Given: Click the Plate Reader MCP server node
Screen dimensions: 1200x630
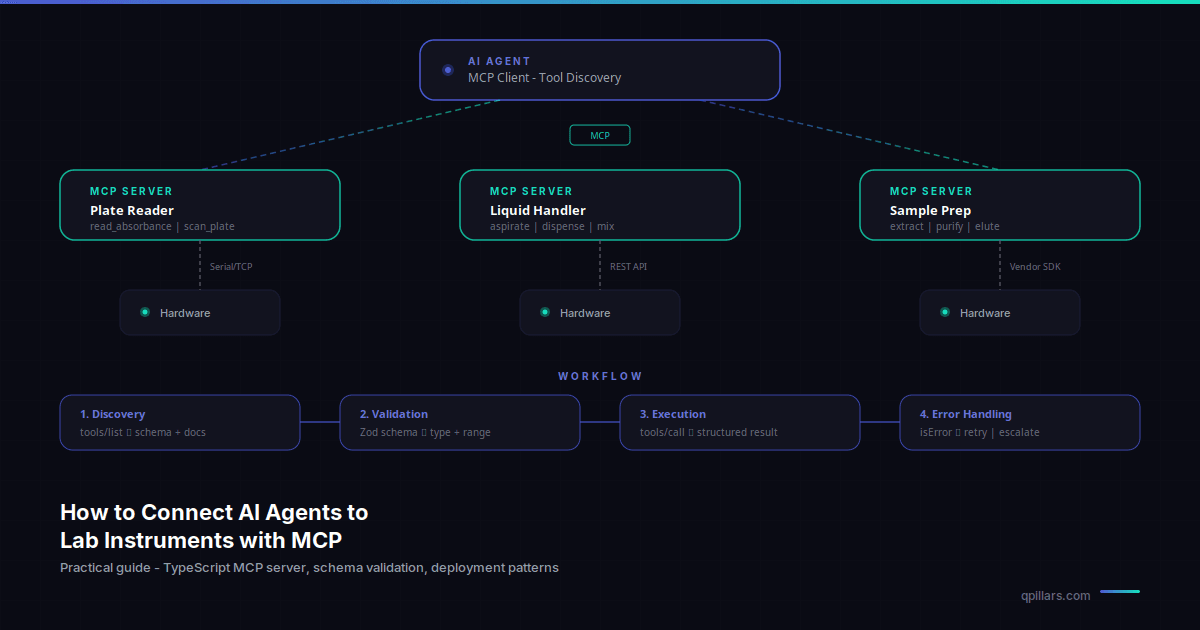Looking at the screenshot, I should coord(200,205).
